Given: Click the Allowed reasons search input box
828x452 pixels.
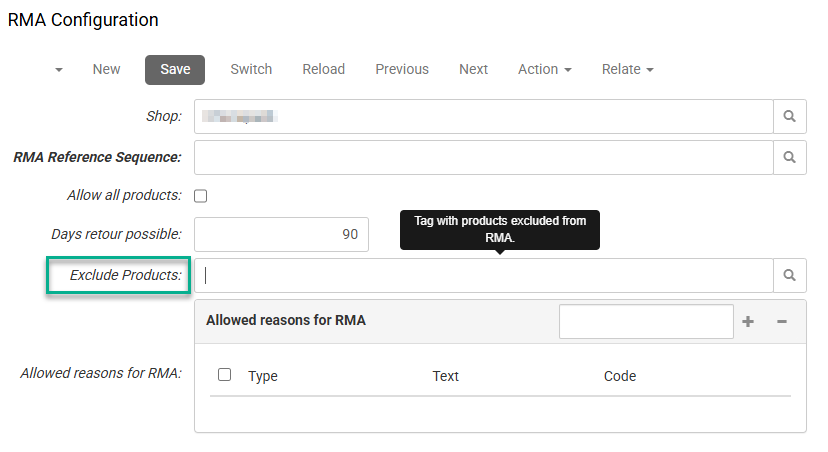Looking at the screenshot, I should coord(646,321).
